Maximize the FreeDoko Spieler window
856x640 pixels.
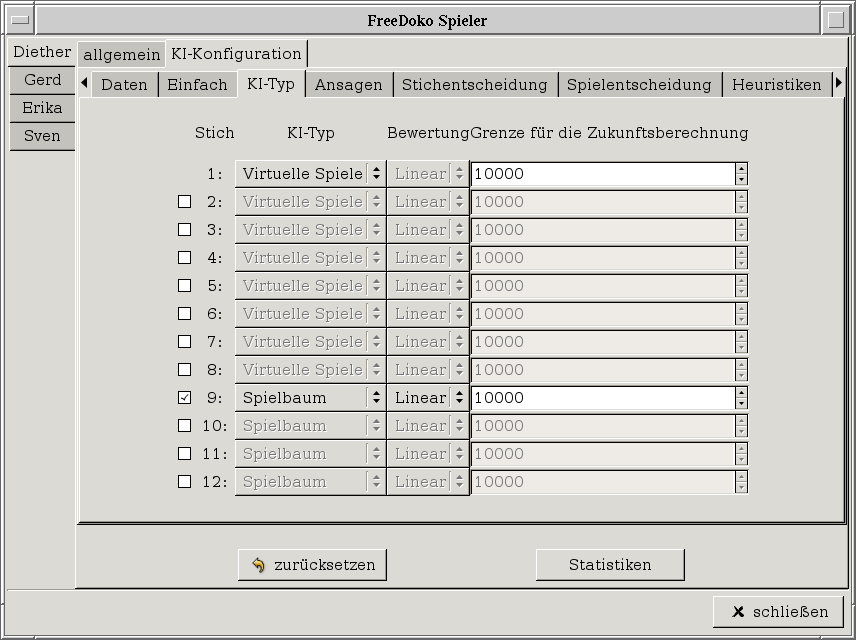(836, 20)
